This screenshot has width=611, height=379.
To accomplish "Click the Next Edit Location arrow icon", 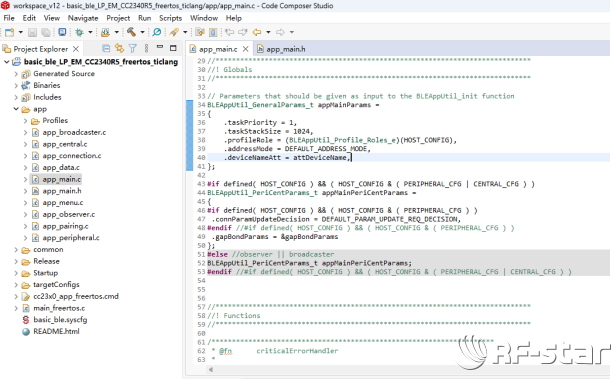I will (x=243, y=32).
